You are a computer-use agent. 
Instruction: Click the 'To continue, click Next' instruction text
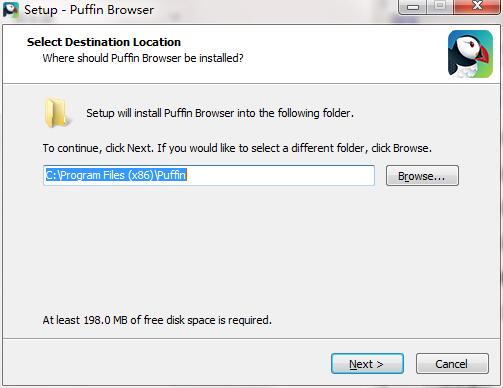(x=237, y=148)
